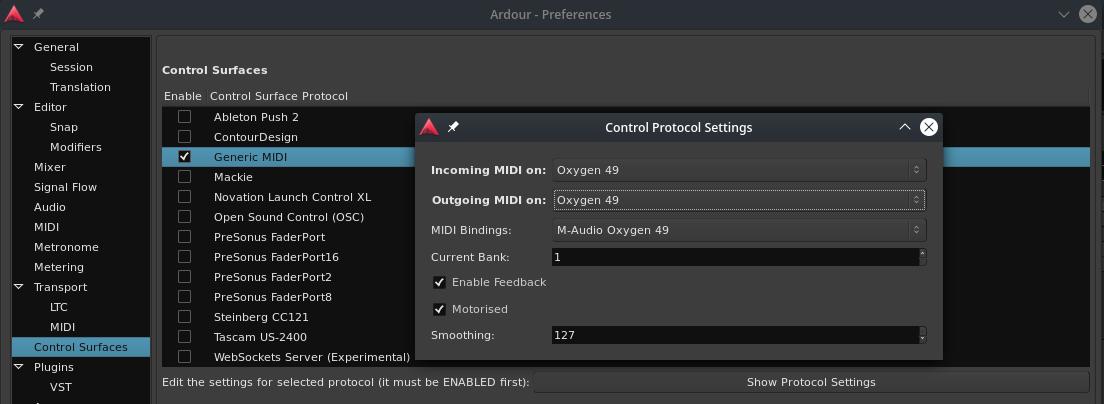The image size is (1104, 404).
Task: Click the Current Bank input field
Action: tap(733, 257)
